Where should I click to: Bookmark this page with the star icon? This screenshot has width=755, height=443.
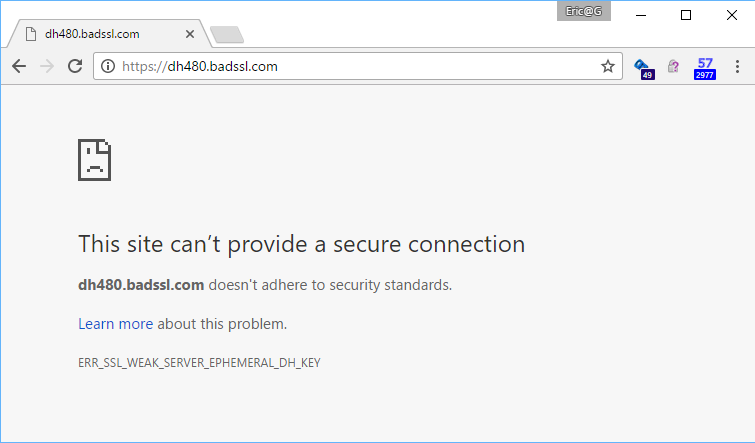[607, 67]
